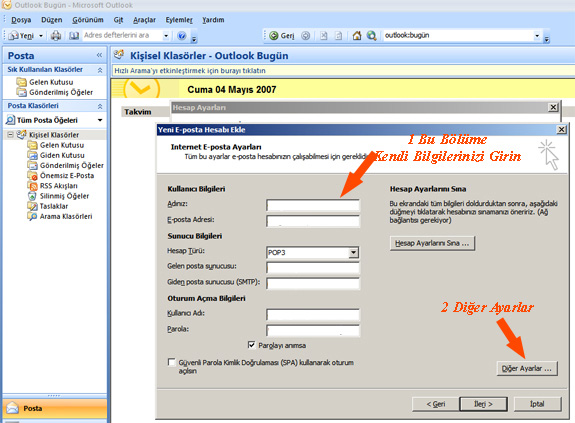
Task: Click the Home toolbar icon
Action: pos(356,36)
